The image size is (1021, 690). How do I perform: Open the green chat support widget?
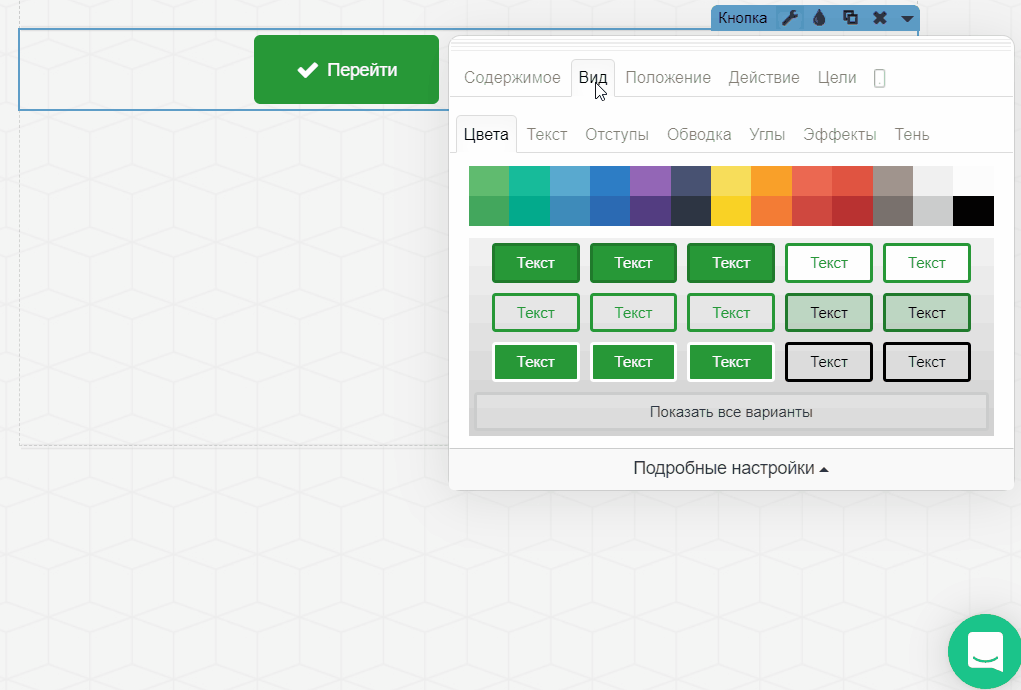(x=984, y=650)
